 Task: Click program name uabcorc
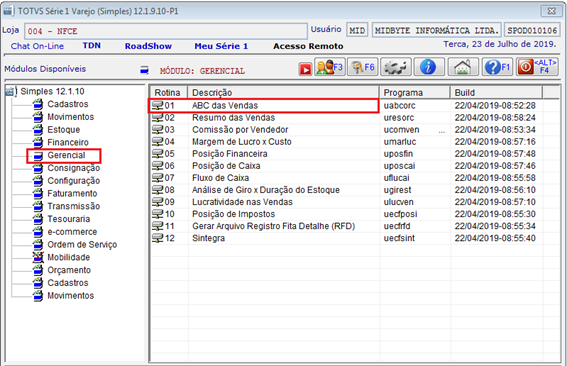pyautogui.click(x=400, y=106)
